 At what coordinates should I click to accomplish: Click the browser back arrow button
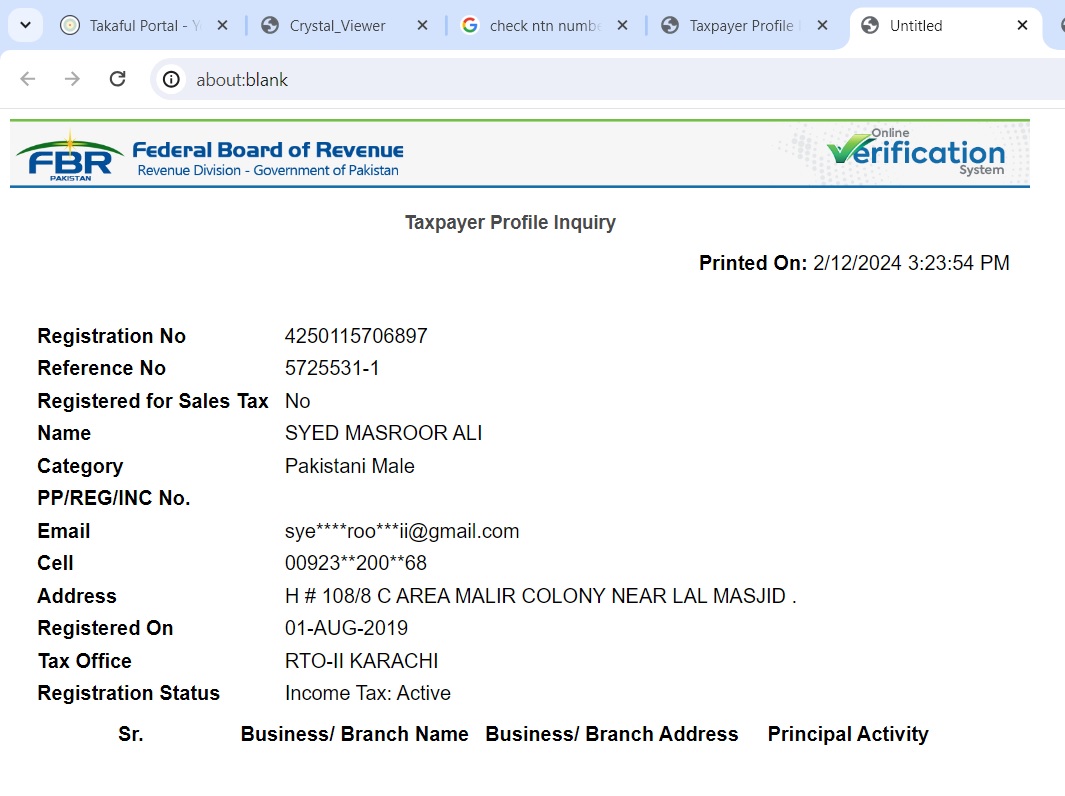(x=28, y=79)
